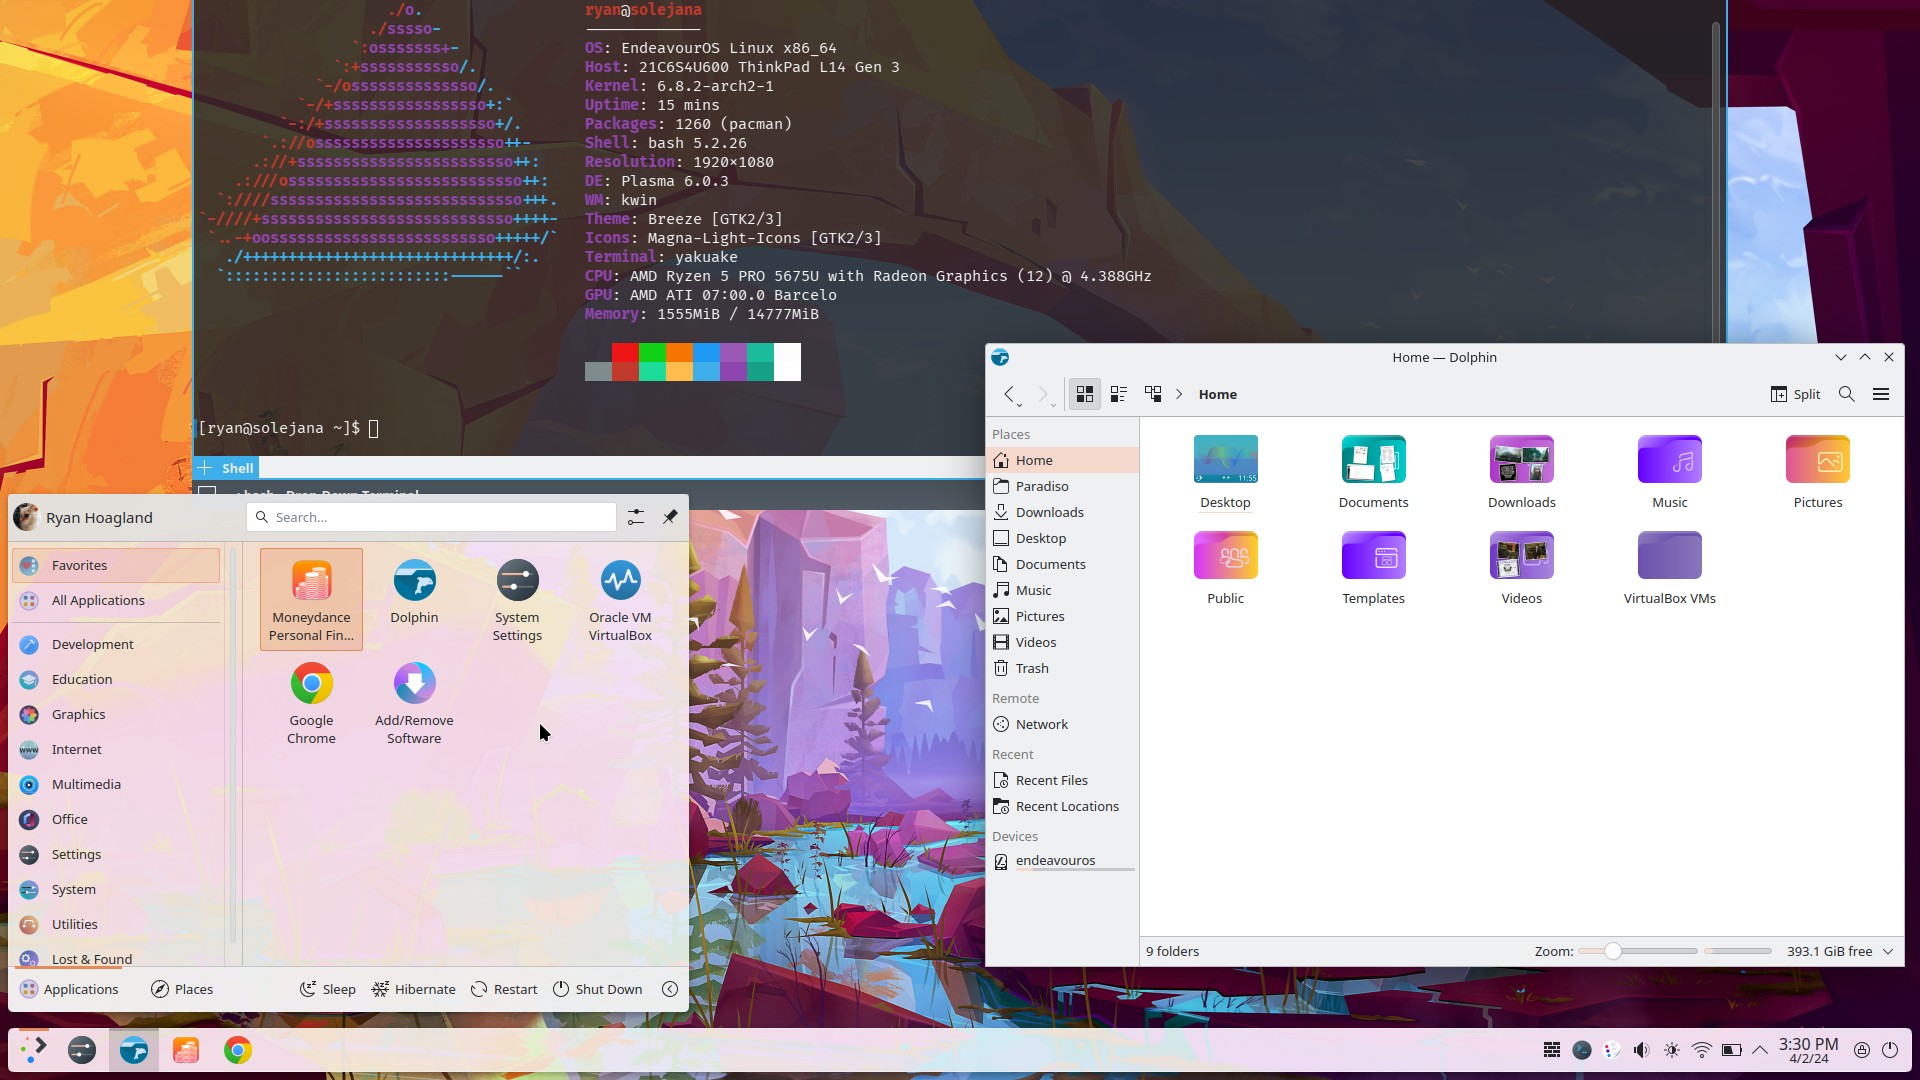This screenshot has width=1920, height=1080.
Task: Click the launcher Search field
Action: coord(431,517)
